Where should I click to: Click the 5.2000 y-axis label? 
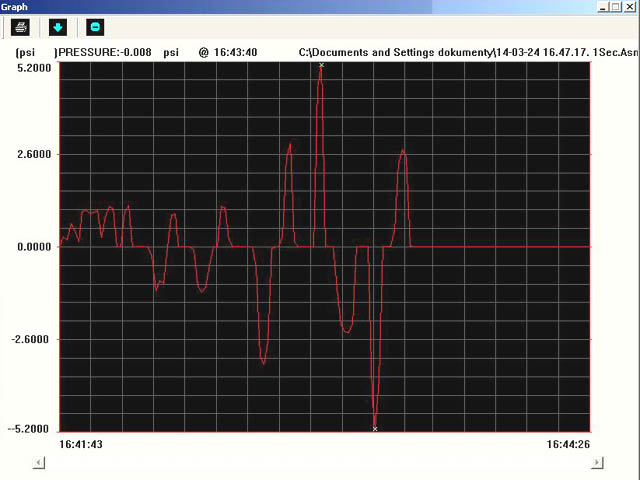click(34, 68)
